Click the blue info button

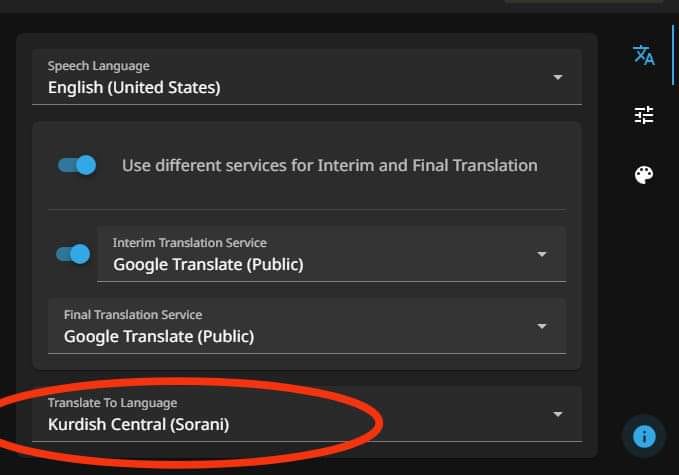click(644, 436)
